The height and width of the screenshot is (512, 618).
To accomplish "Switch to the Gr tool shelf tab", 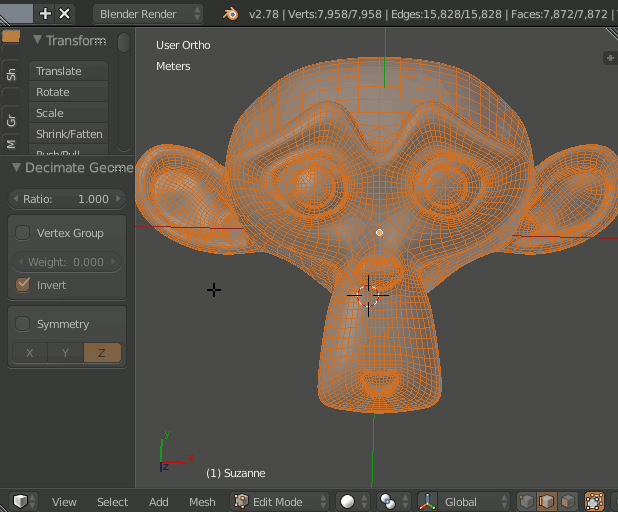I will click(11, 120).
